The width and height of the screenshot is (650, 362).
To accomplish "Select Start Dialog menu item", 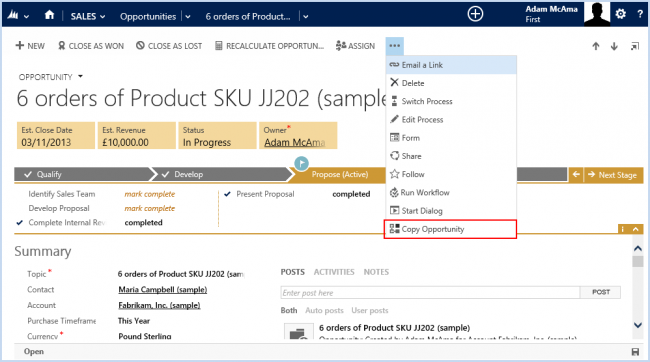I will tap(451, 211).
